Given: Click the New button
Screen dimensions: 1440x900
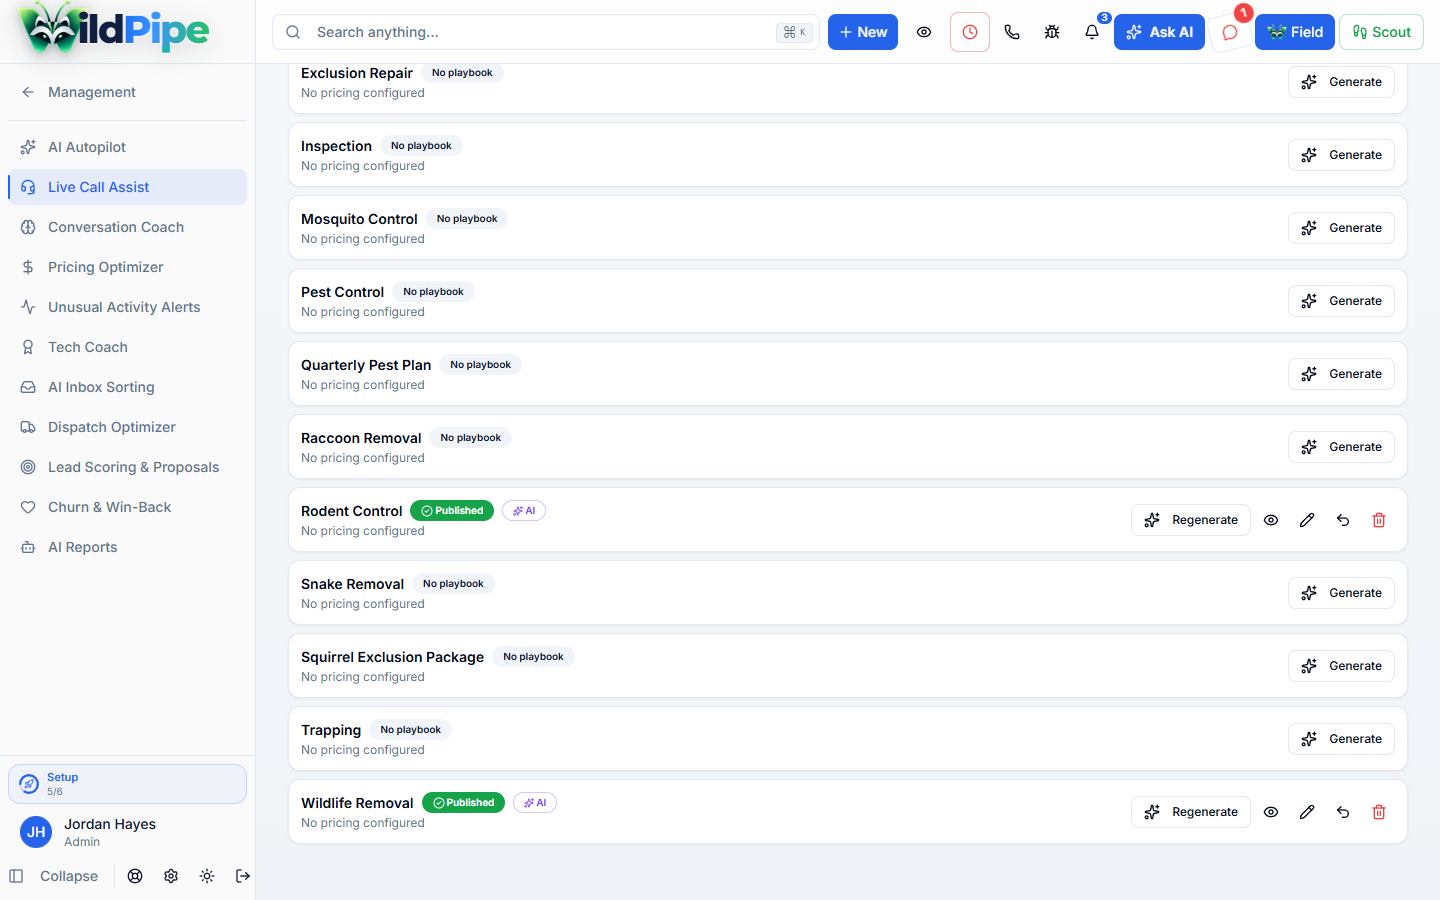Looking at the screenshot, I should pos(863,32).
